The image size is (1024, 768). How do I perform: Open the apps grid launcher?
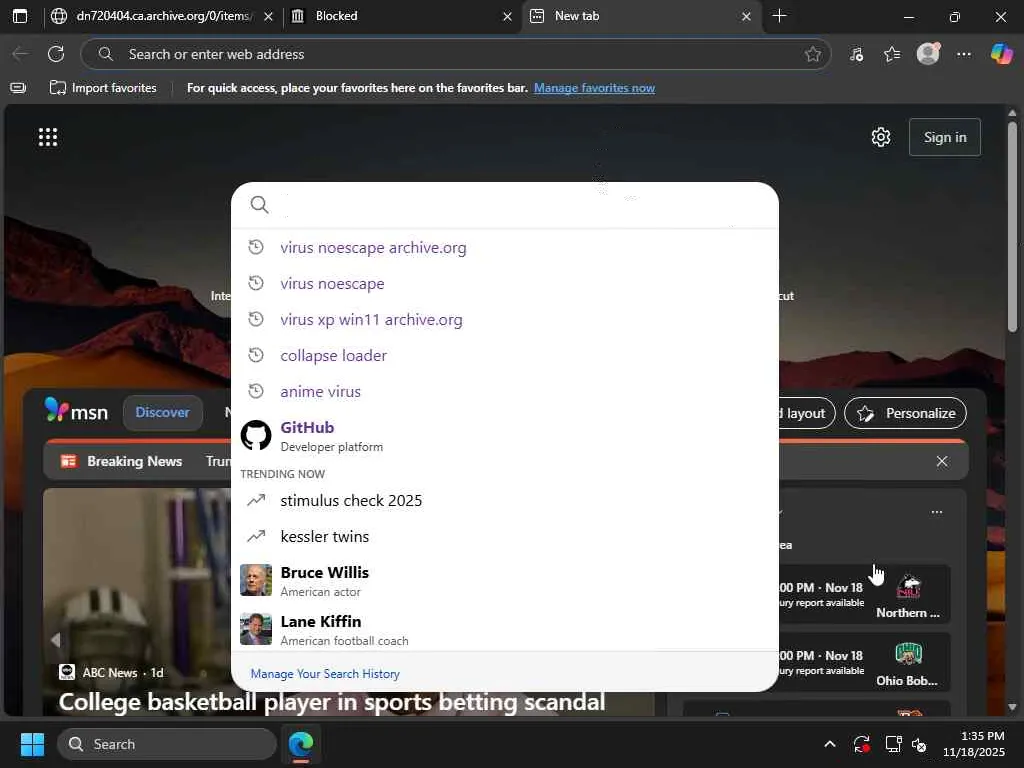[48, 137]
